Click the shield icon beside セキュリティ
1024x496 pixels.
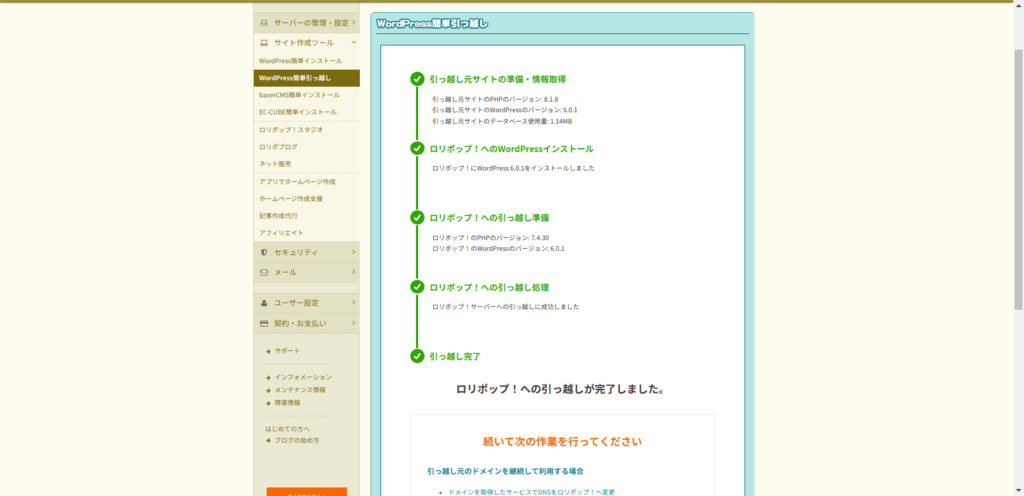[264, 252]
